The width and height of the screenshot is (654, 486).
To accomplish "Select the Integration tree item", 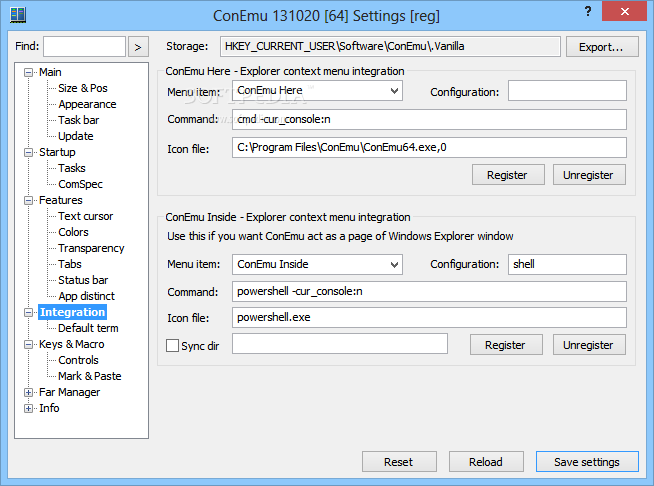I will (x=73, y=312).
